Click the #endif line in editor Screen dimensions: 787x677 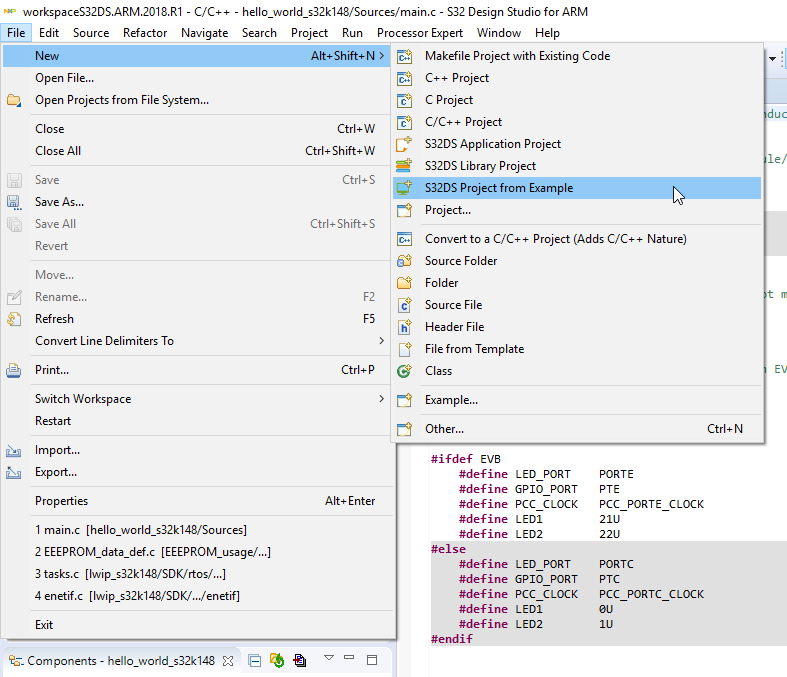point(452,639)
